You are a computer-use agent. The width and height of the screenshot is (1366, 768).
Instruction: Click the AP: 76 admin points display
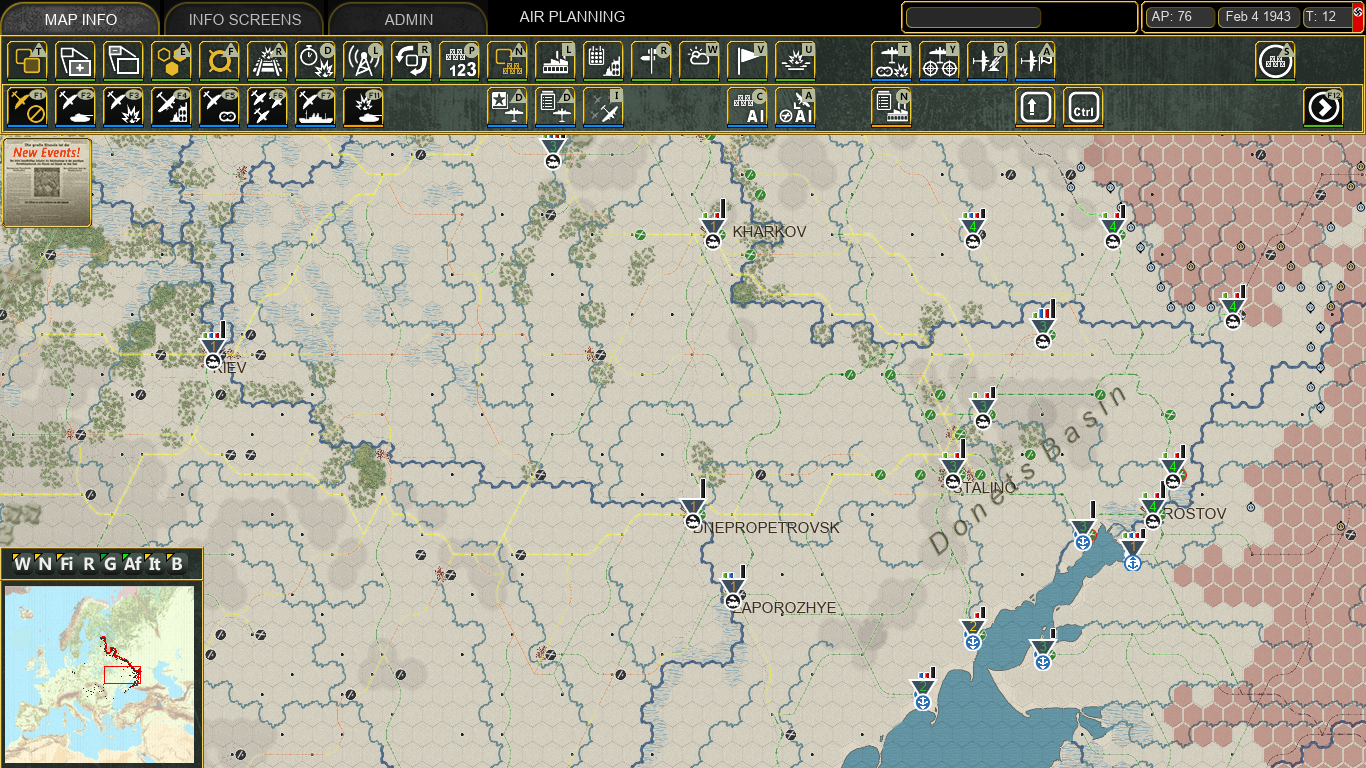pyautogui.click(x=1180, y=17)
